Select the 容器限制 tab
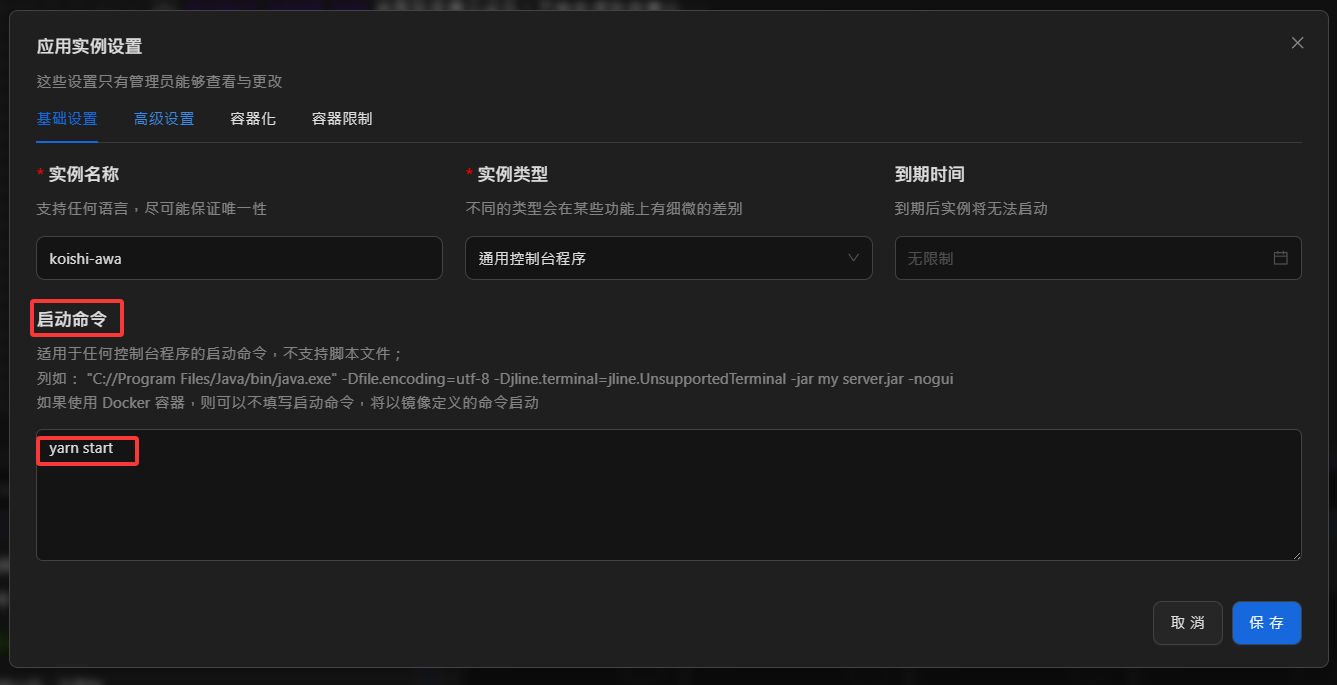Screen dimensions: 1337x685 (x=341, y=118)
